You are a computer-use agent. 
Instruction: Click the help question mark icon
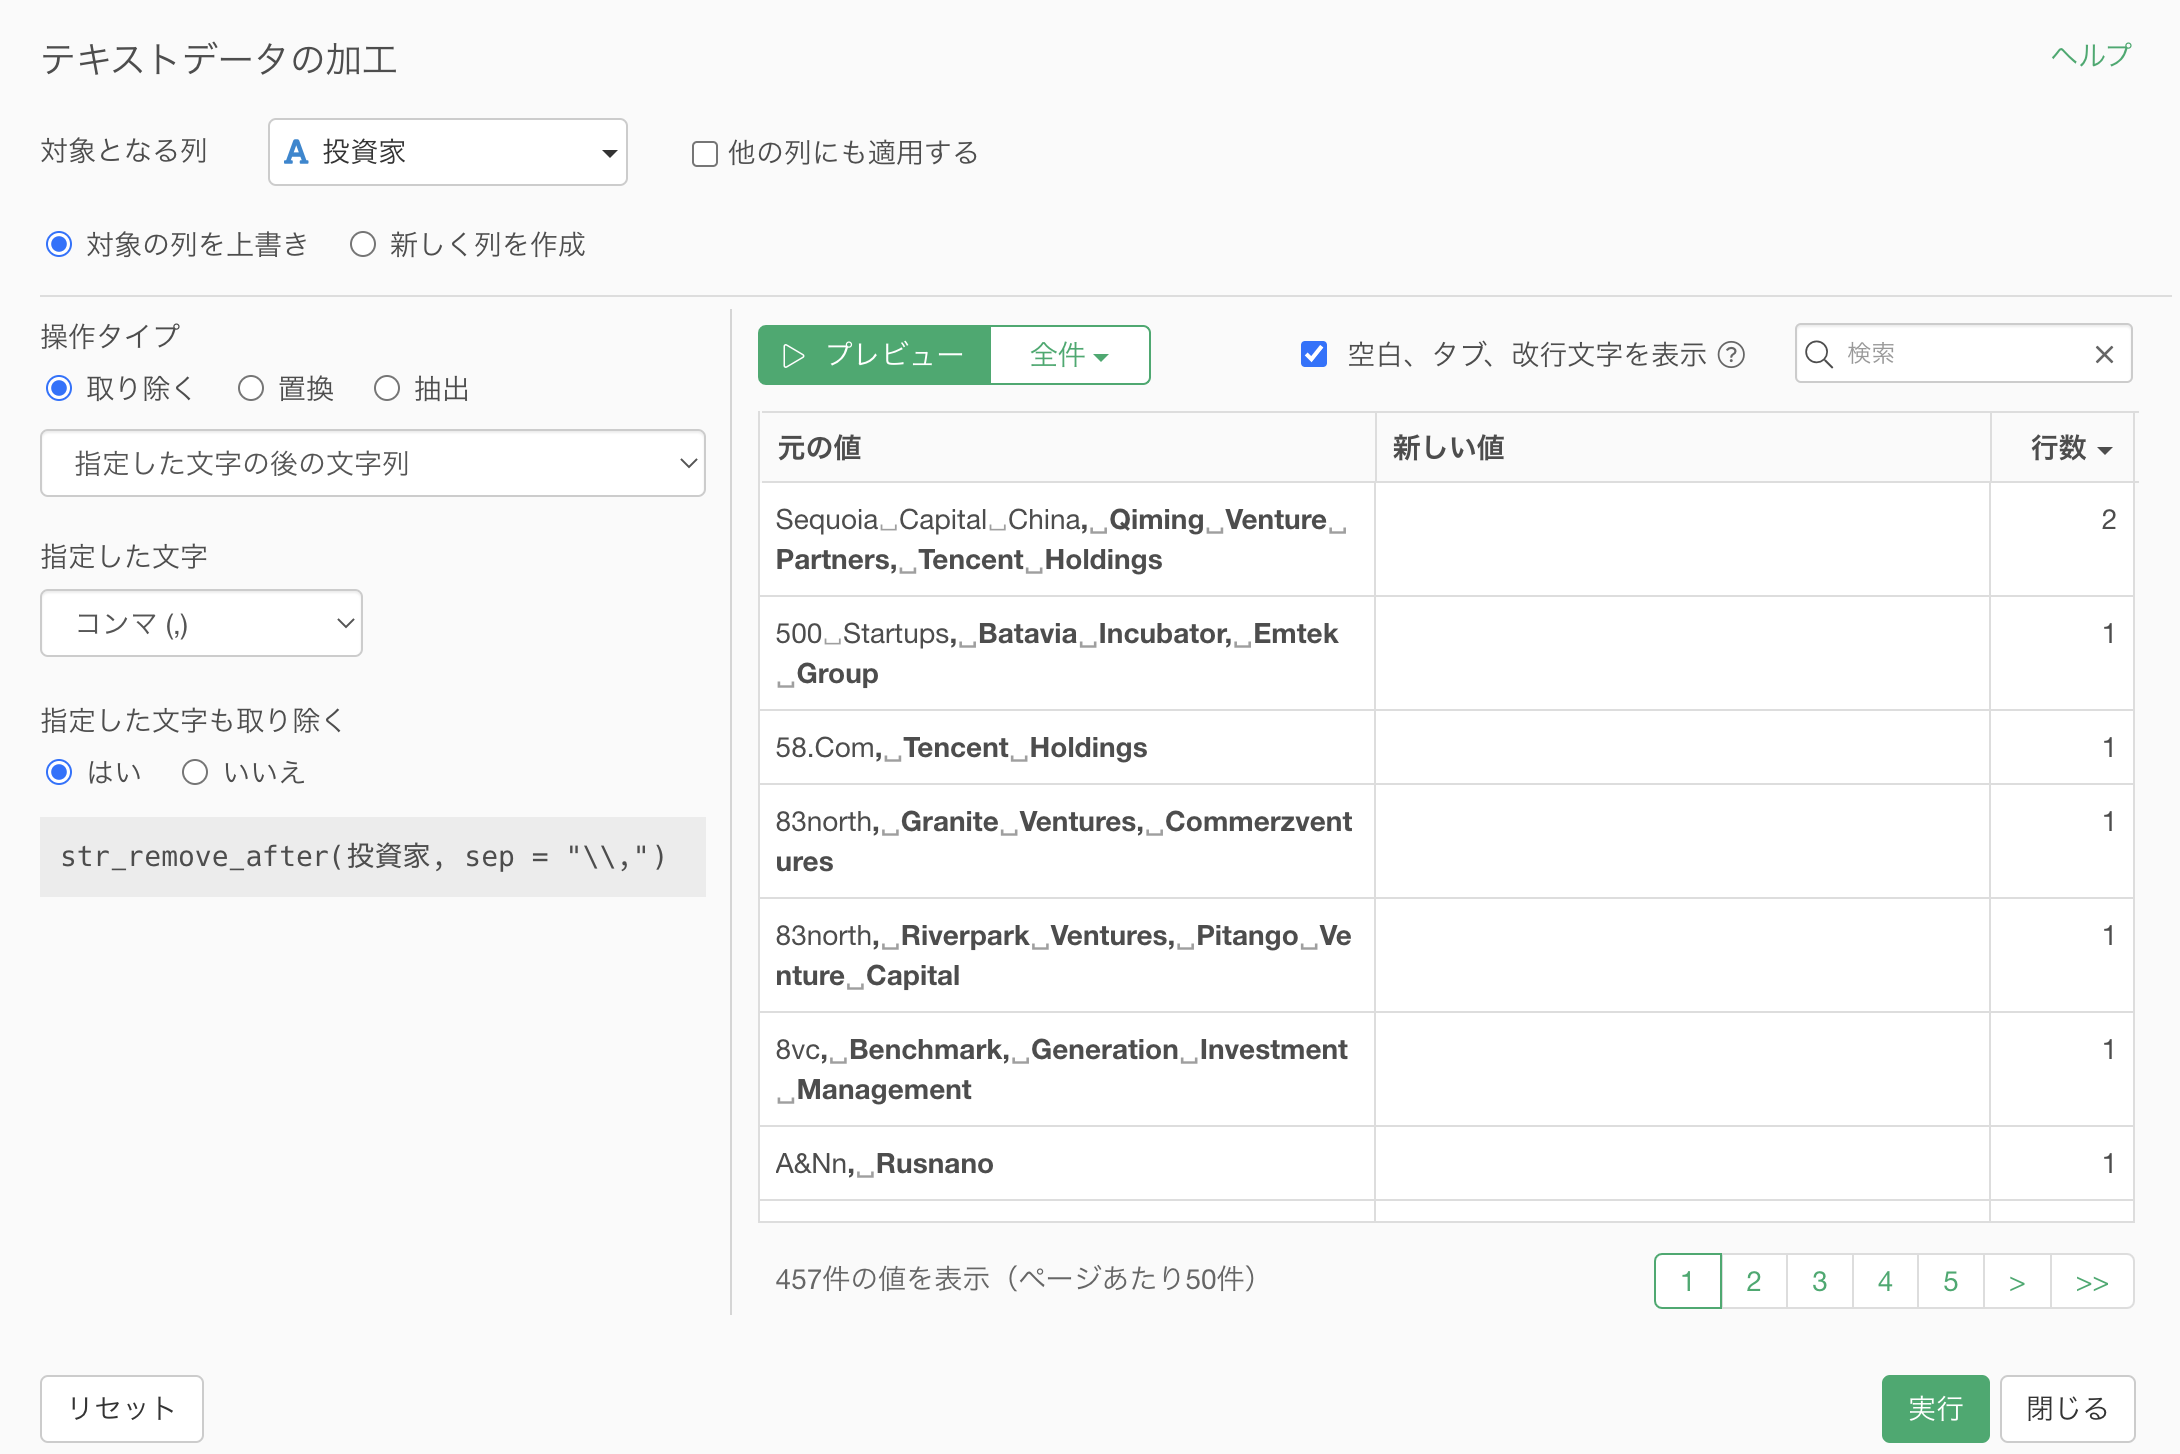pos(1731,355)
